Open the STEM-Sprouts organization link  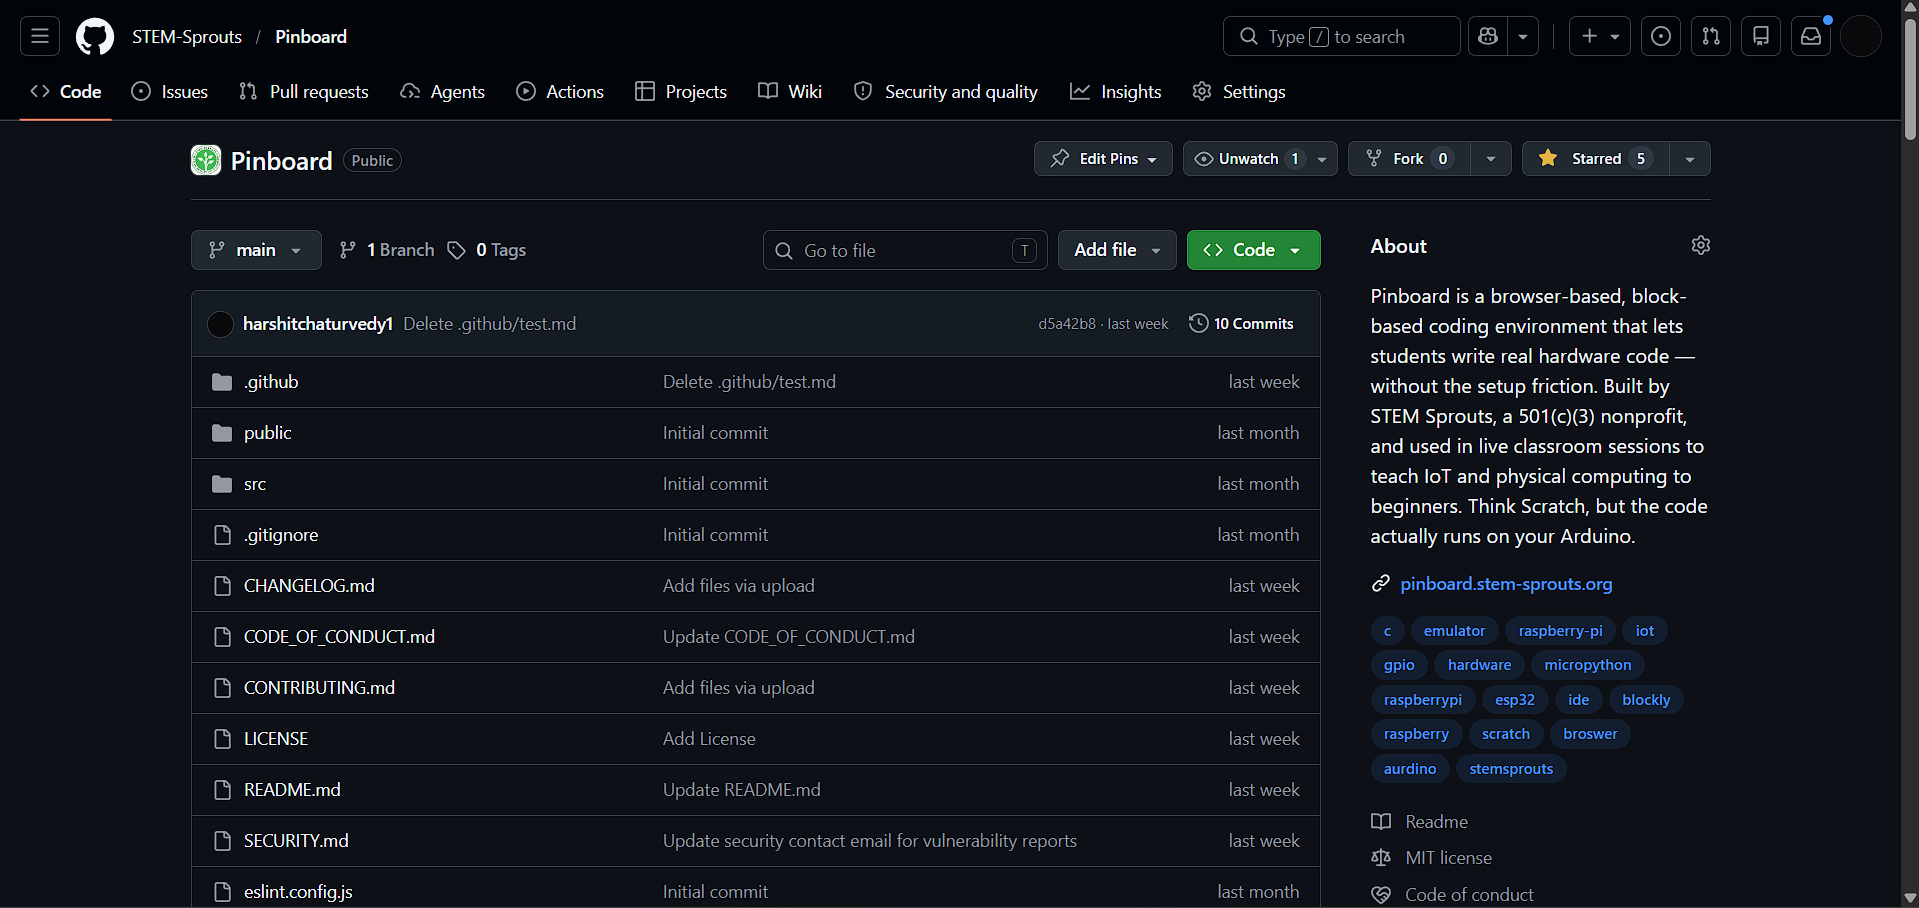(187, 37)
